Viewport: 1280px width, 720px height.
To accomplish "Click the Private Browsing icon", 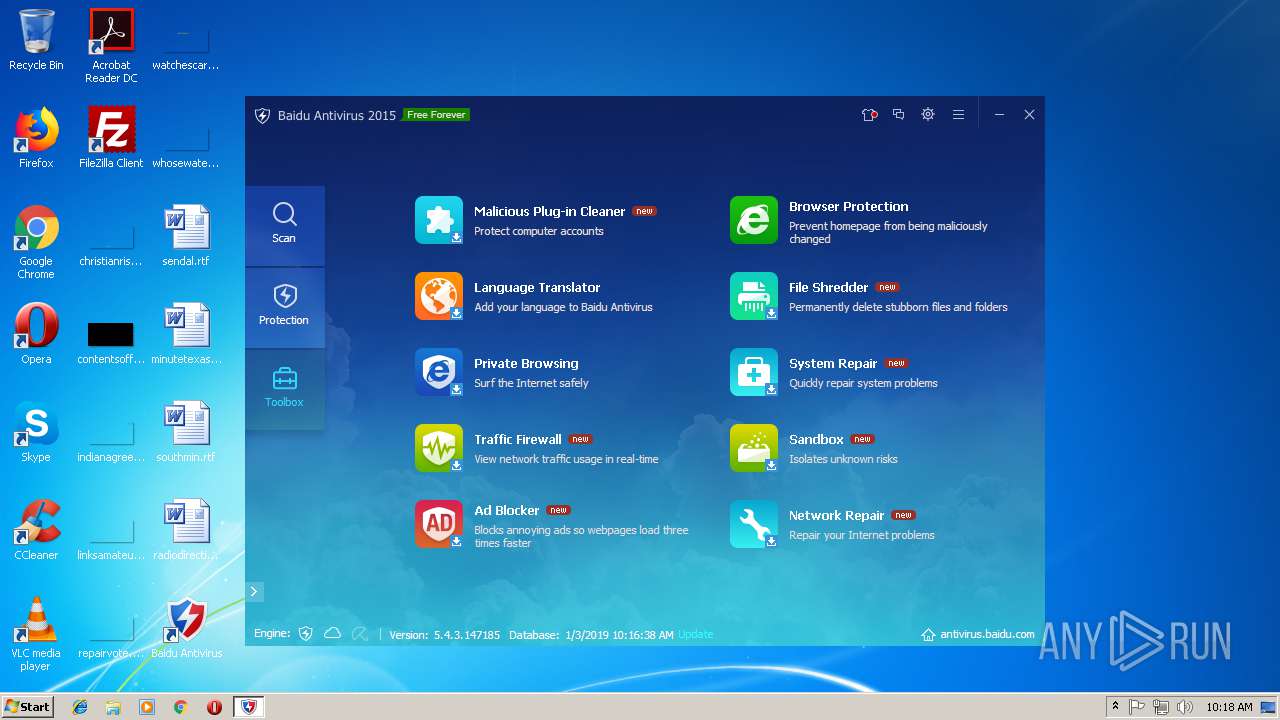I will tap(439, 372).
